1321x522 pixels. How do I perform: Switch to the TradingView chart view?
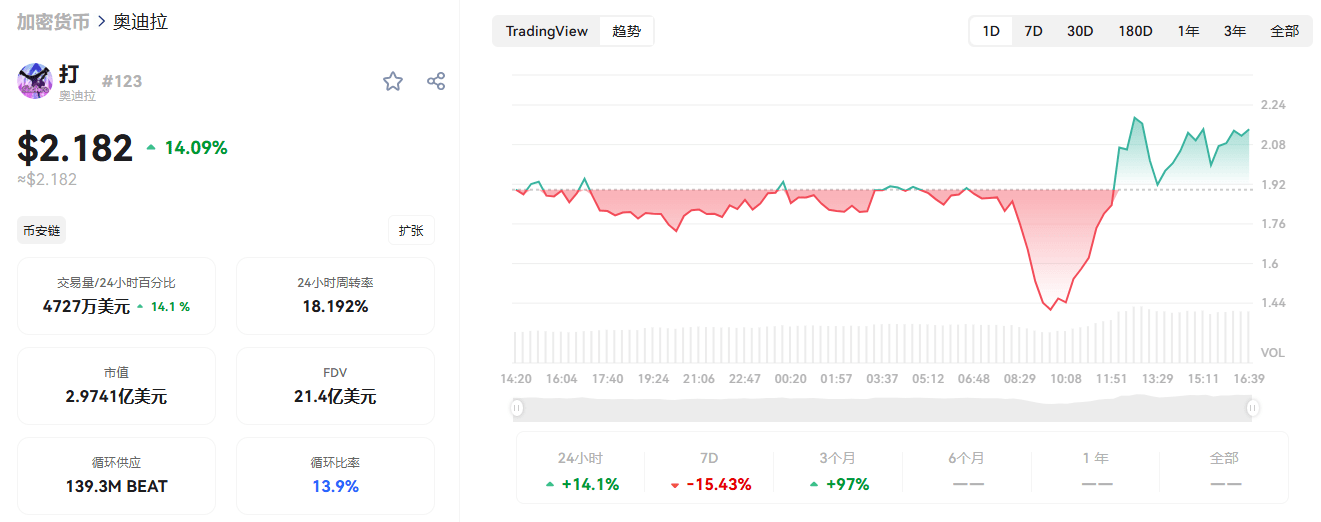(x=546, y=31)
